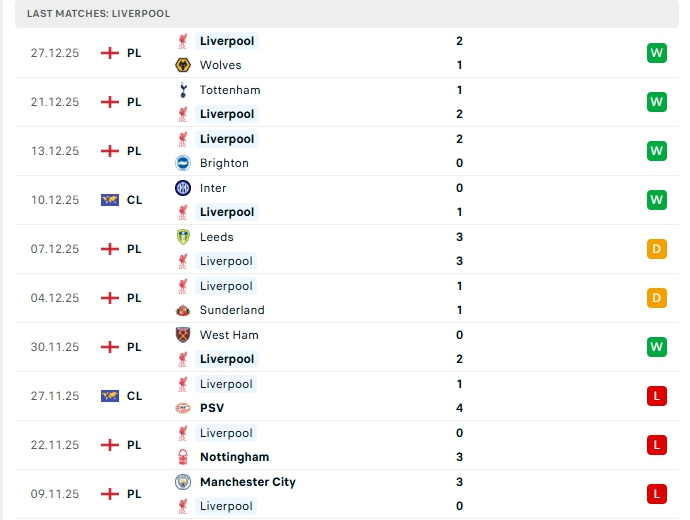Screen dimensions: 690x520
Task: Open the Tottenham team link
Action: click(229, 90)
